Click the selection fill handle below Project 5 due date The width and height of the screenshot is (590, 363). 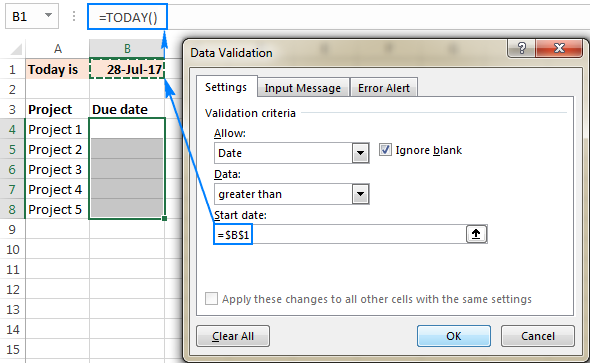tap(164, 218)
